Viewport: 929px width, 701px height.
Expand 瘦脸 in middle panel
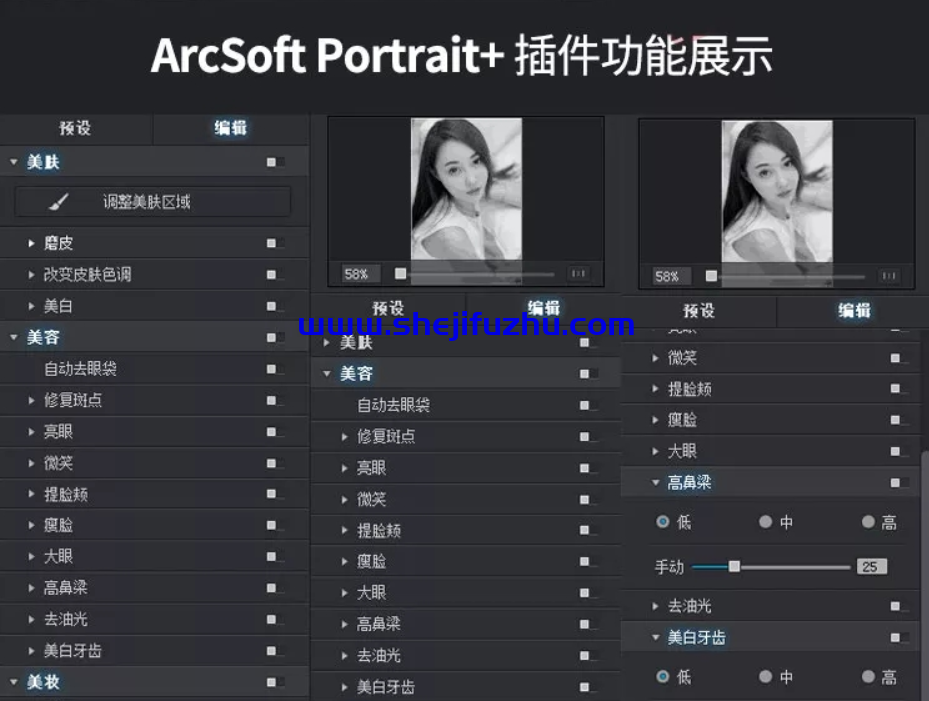tap(344, 561)
